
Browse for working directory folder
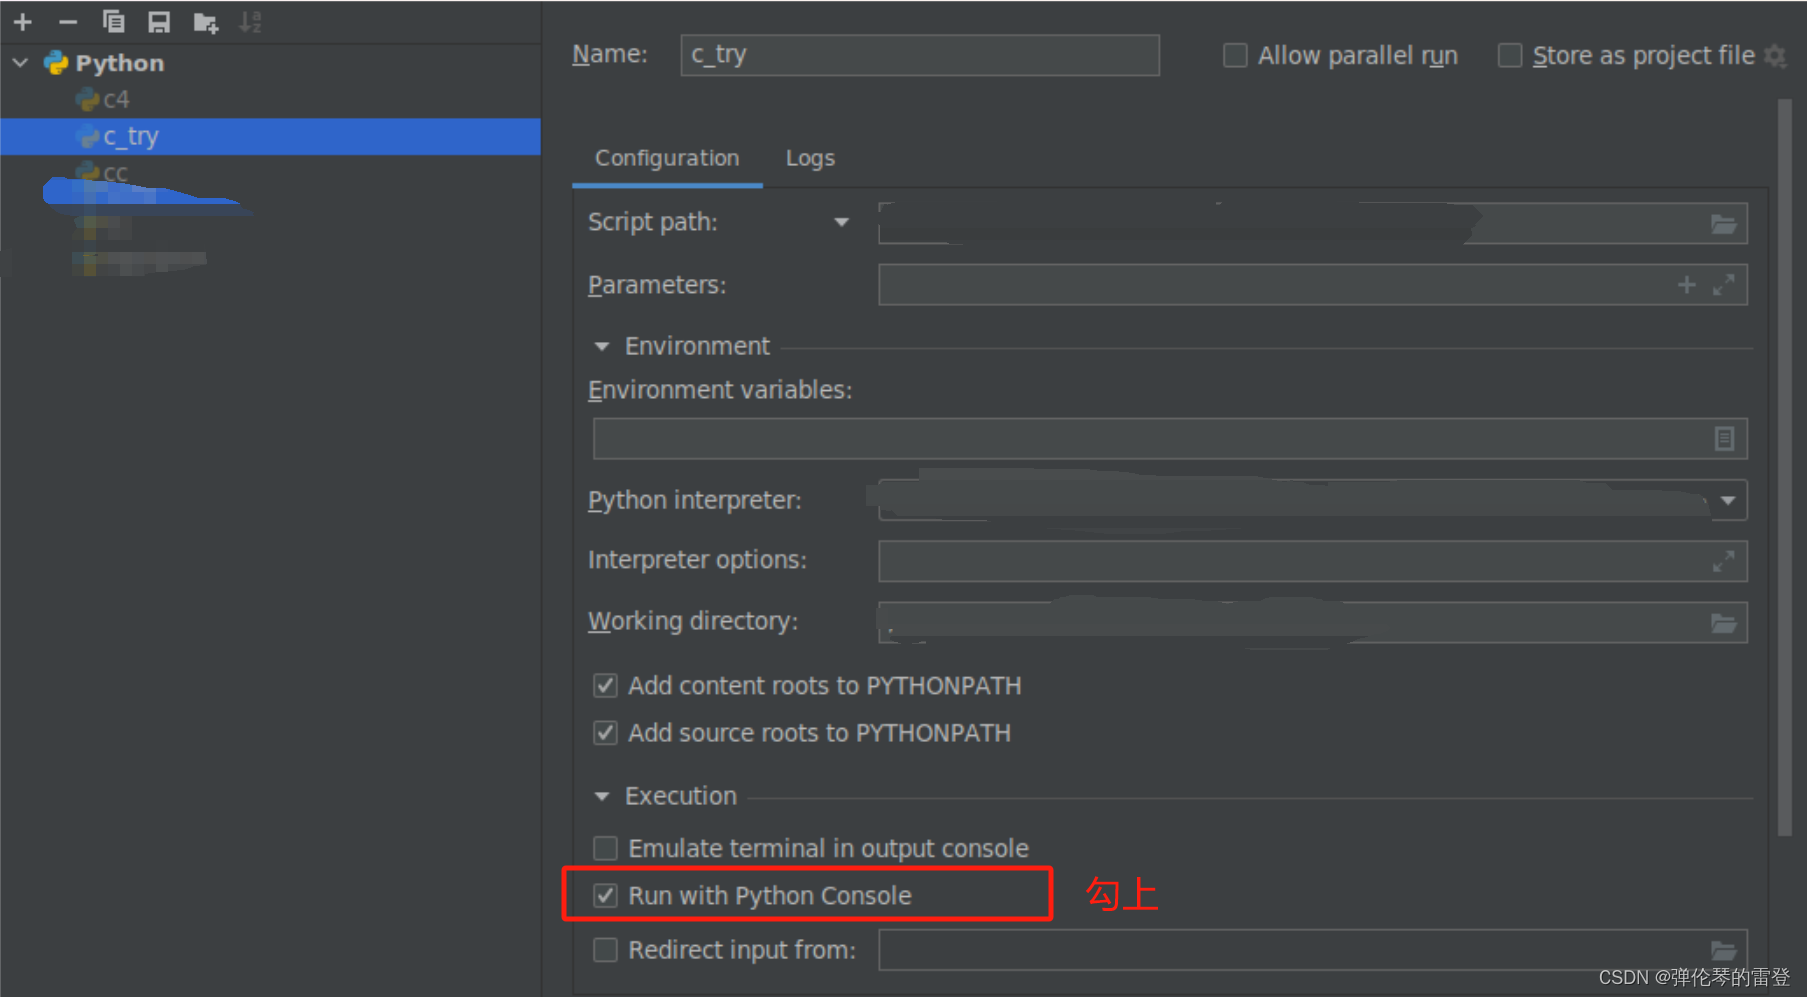(1723, 623)
